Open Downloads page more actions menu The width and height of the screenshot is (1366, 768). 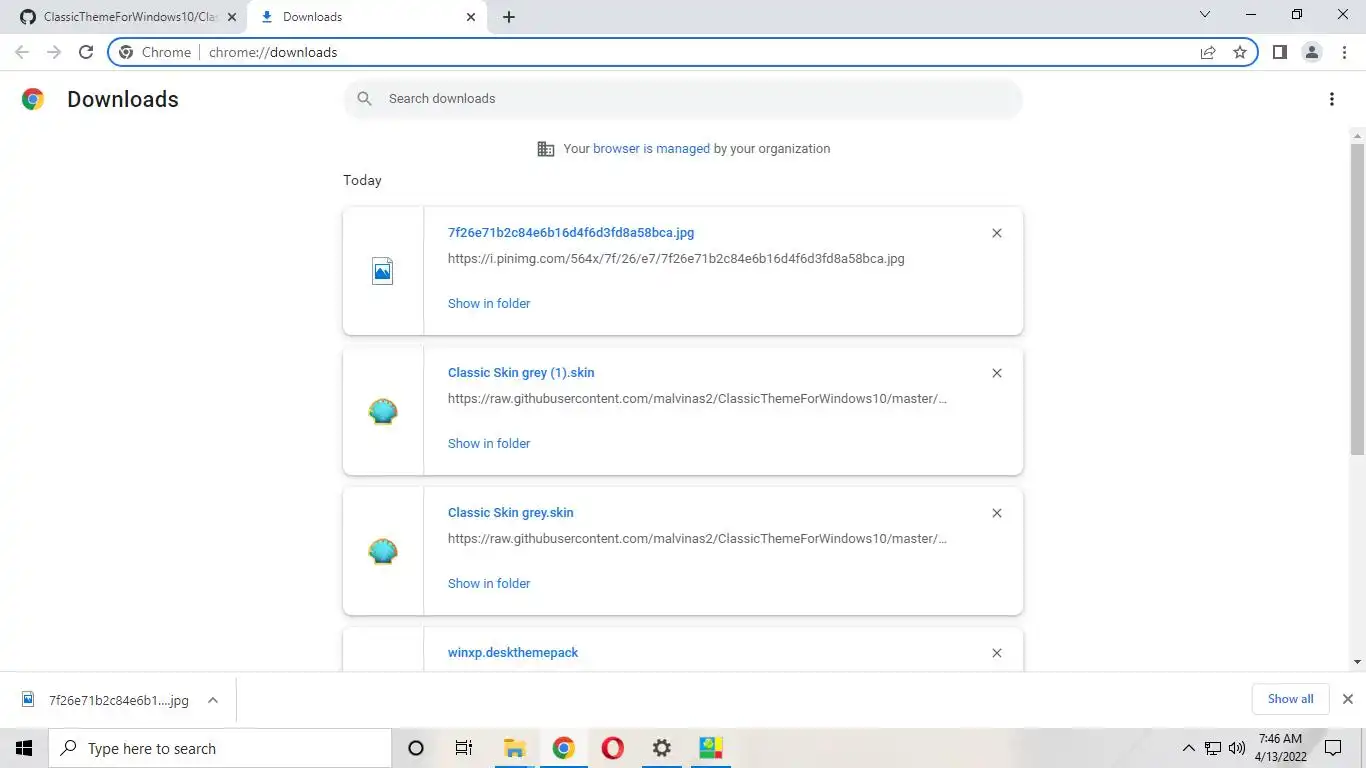pyautogui.click(x=1331, y=99)
